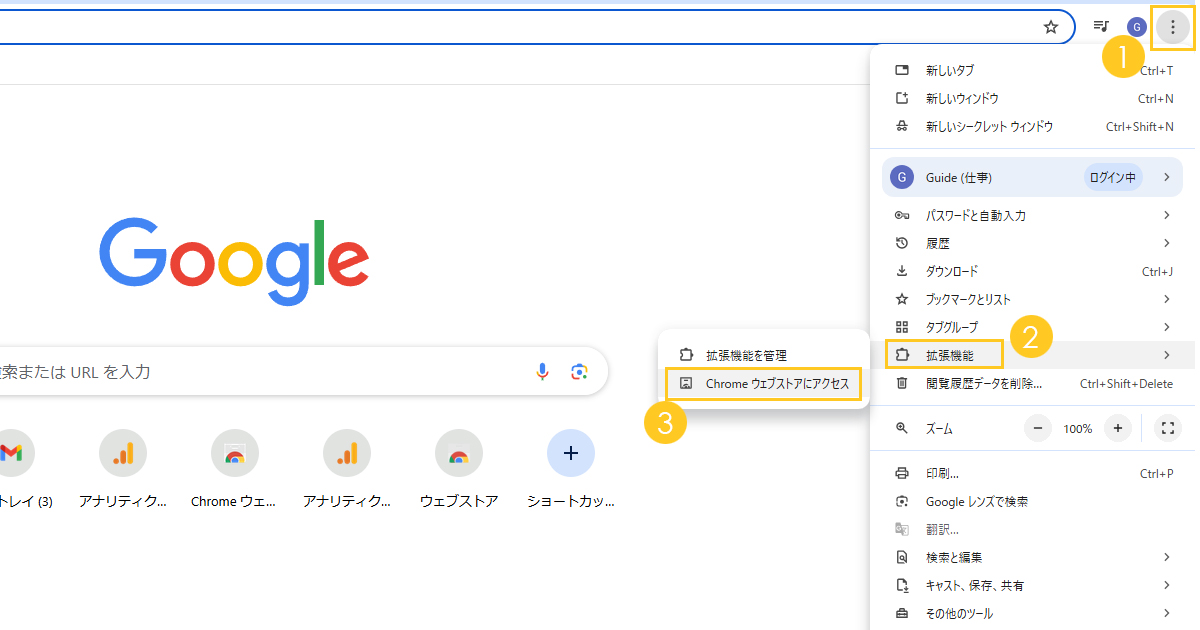Click the ログイン中 status chip
This screenshot has height=630, width=1200.
click(x=1114, y=177)
